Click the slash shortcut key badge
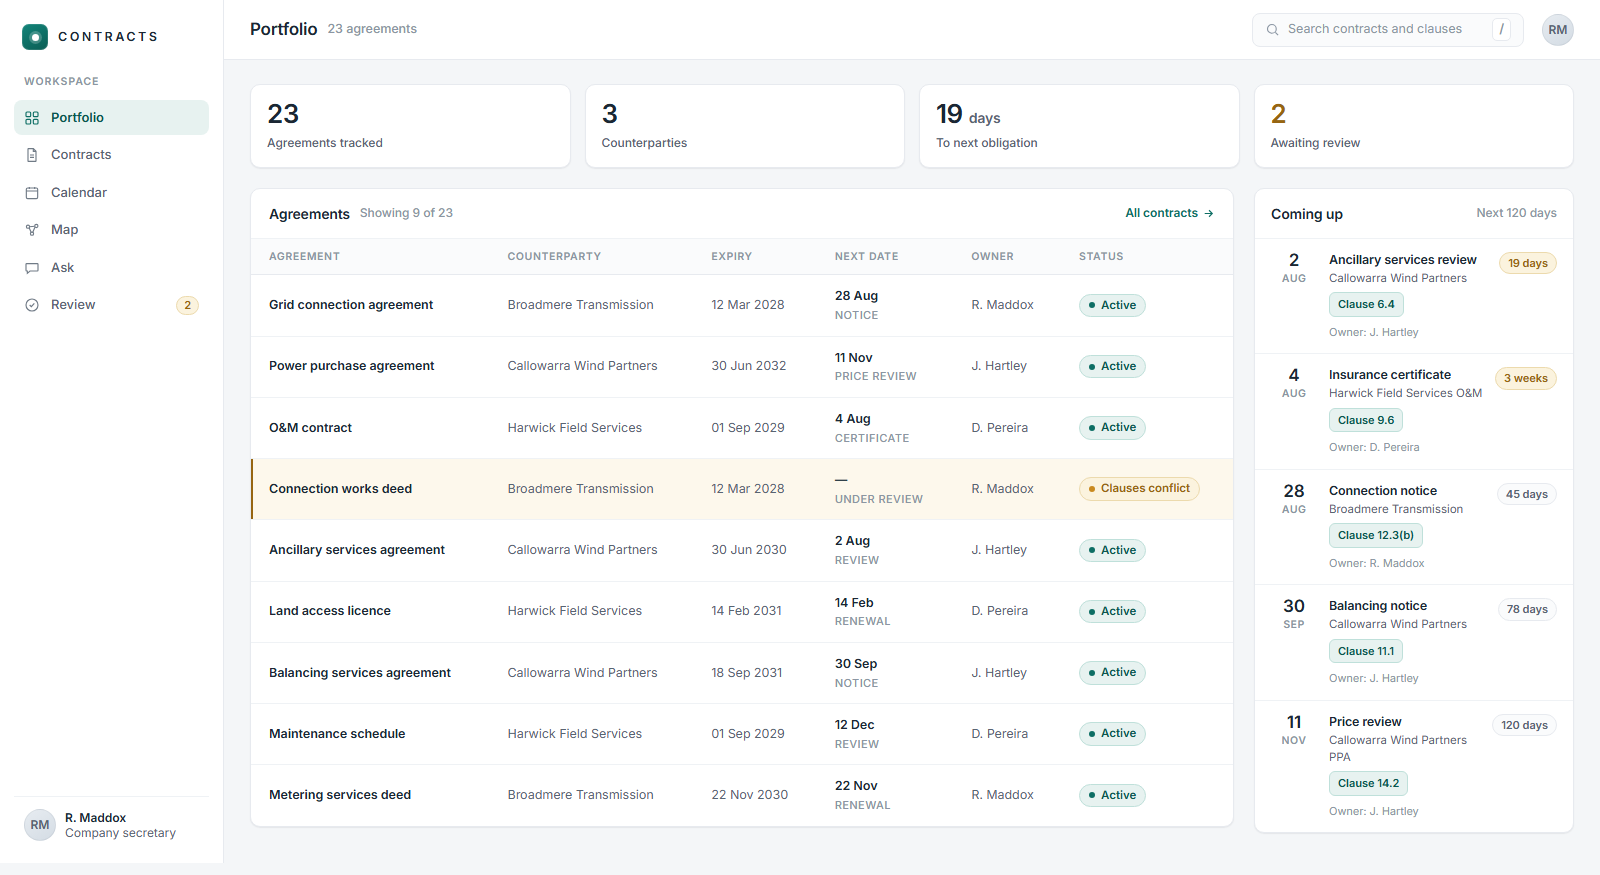The width and height of the screenshot is (1600, 875). [1501, 30]
